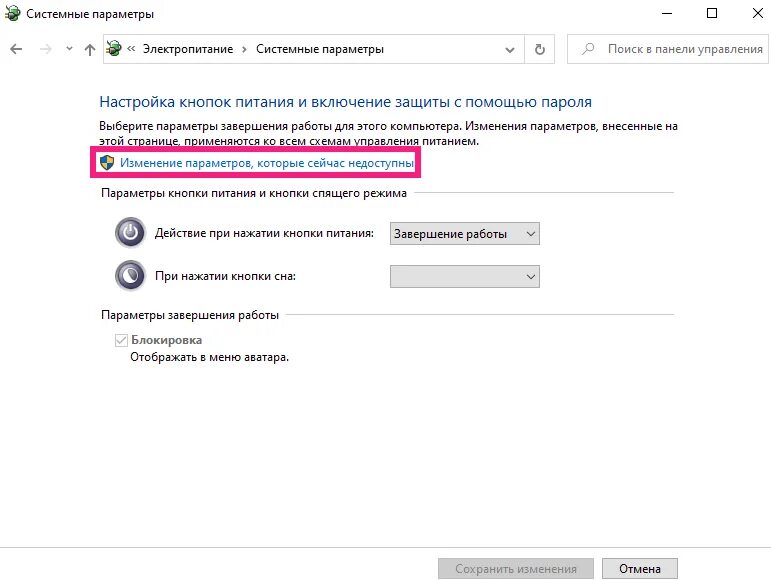Toggle the Блокировка checkbox
Viewport: 771px width, 583px height.
click(121, 340)
